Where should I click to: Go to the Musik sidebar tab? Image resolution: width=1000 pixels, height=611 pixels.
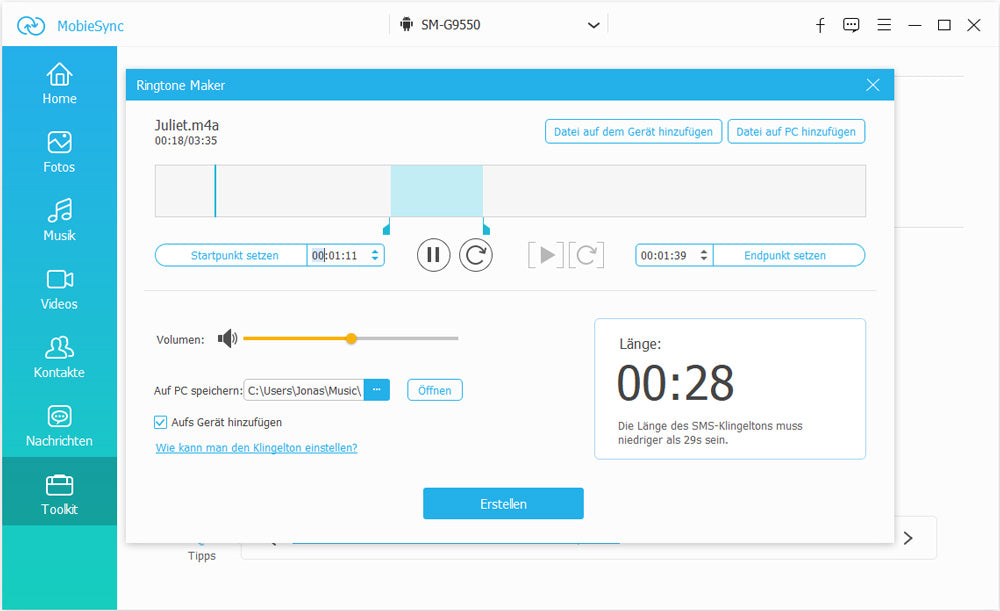59,220
